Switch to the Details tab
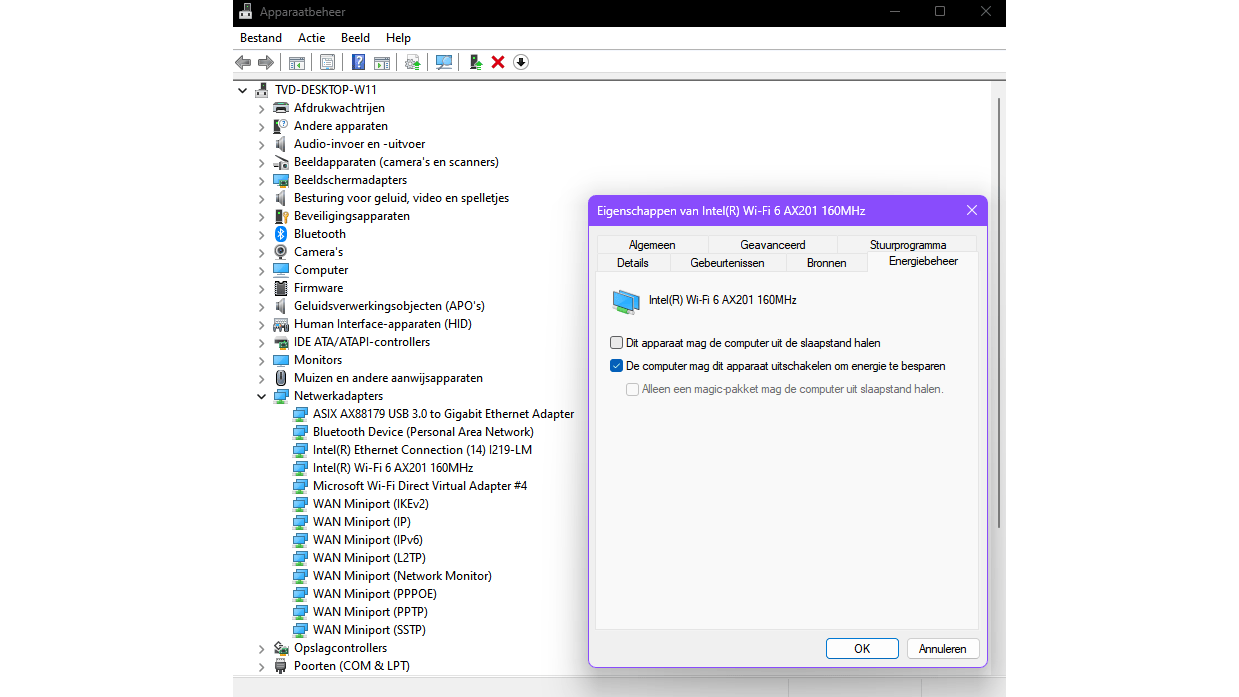Image resolution: width=1239 pixels, height=697 pixels. (x=632, y=263)
